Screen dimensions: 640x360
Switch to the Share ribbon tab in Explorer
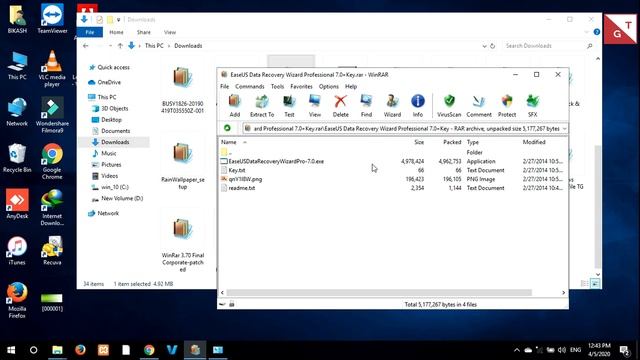pos(144,32)
